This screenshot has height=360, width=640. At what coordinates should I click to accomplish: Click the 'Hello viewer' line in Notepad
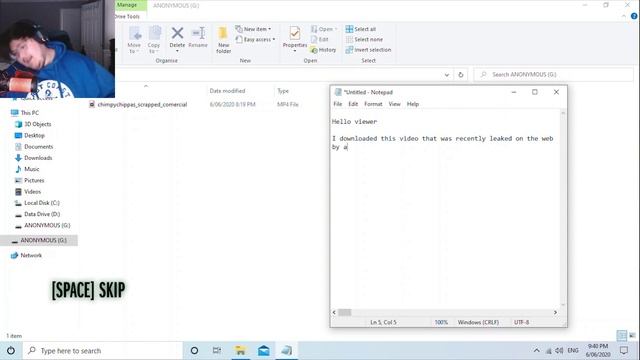[x=355, y=122]
